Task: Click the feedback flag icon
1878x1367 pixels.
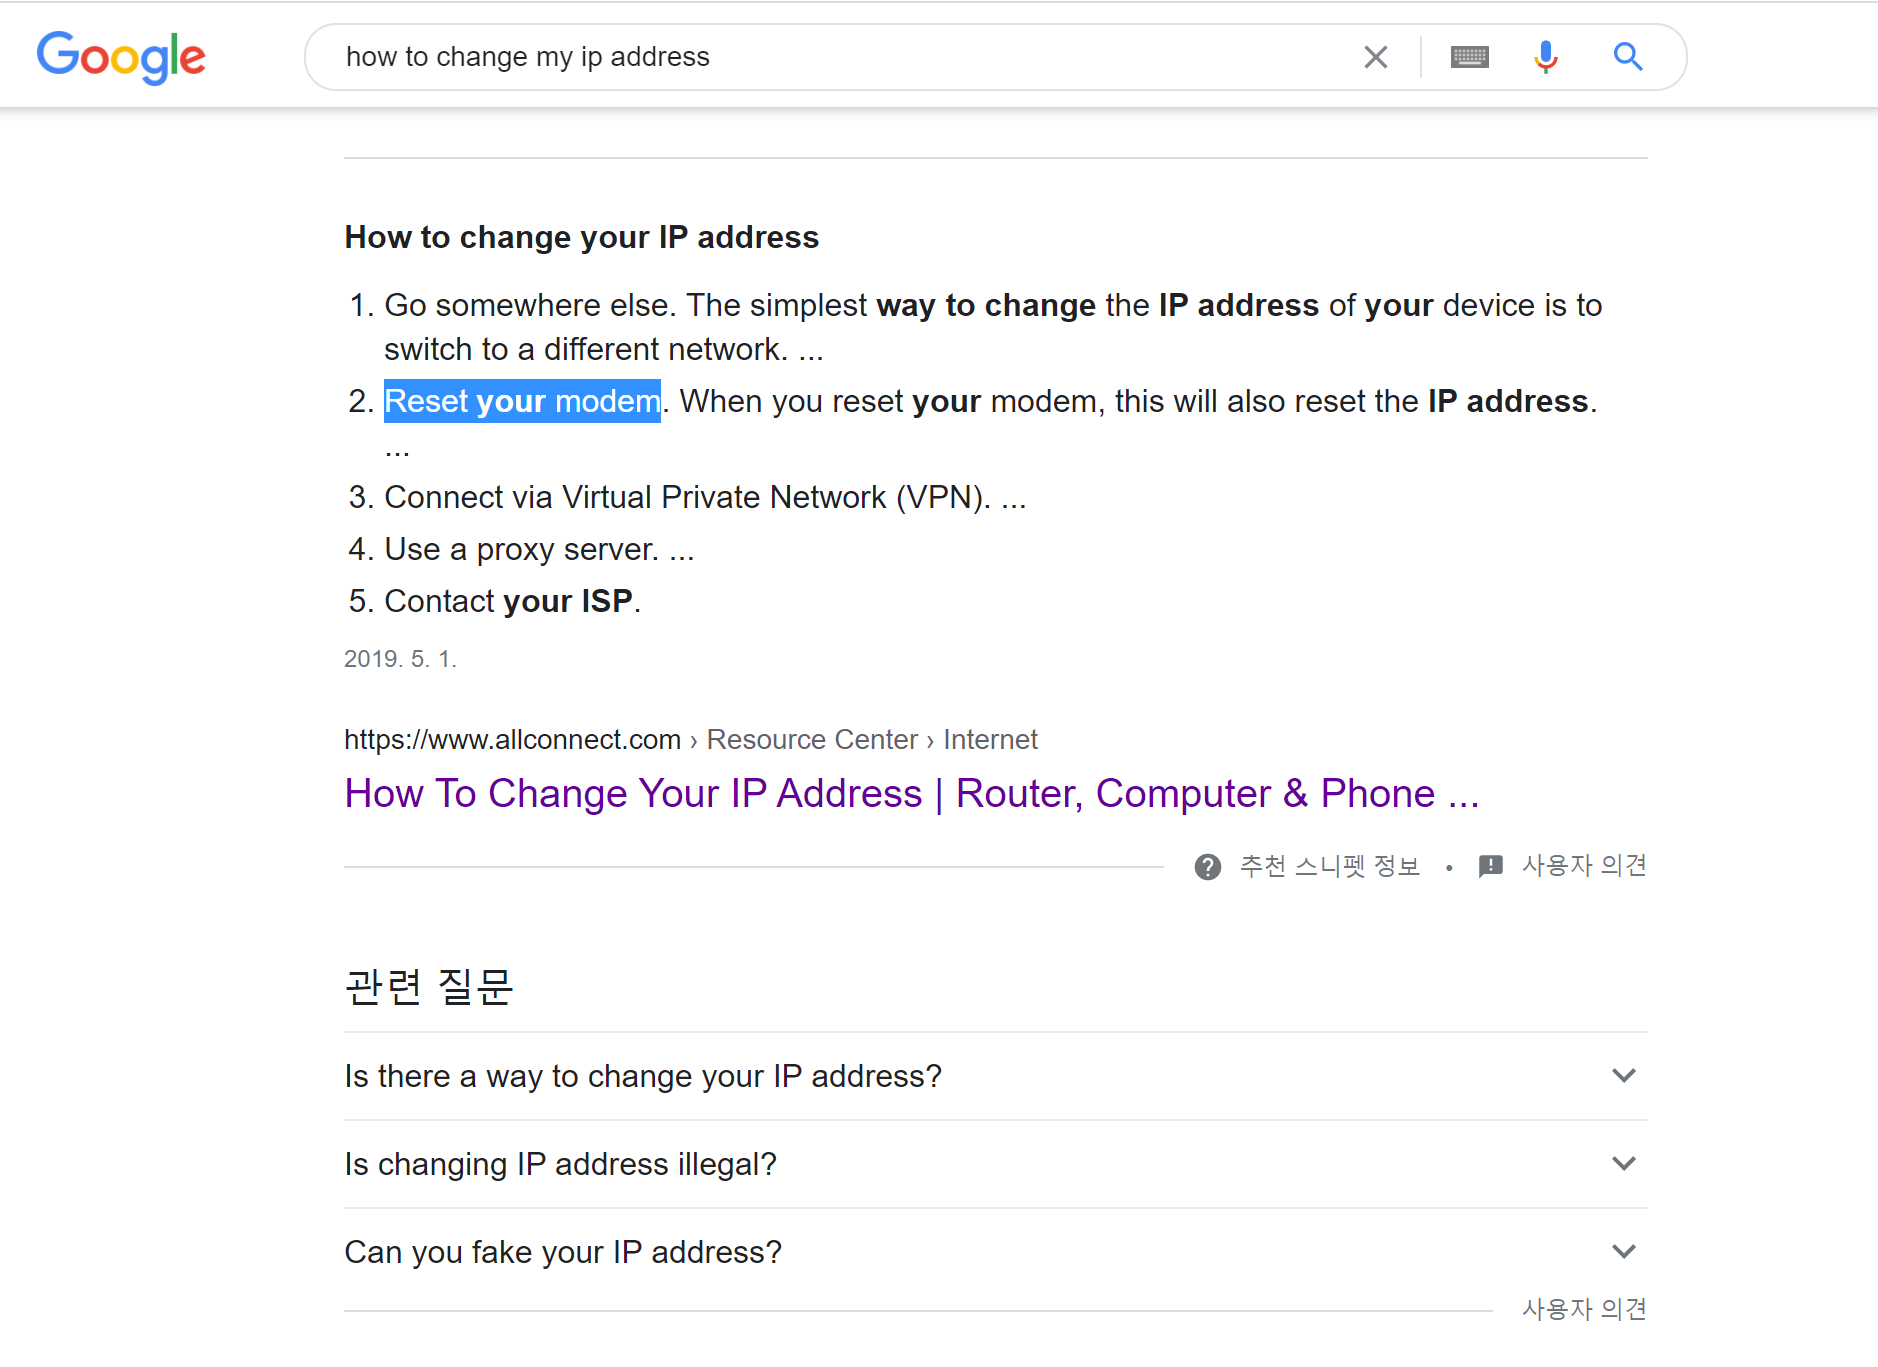Action: [1491, 866]
